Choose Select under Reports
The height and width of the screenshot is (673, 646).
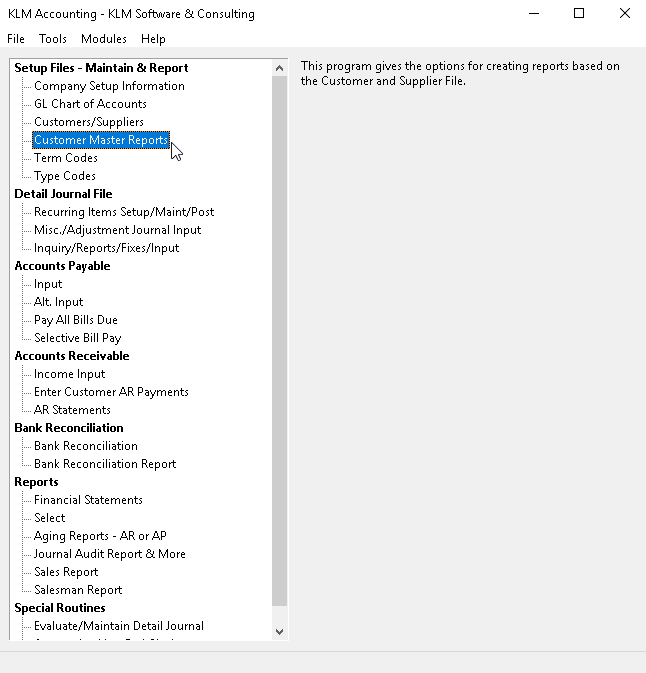tap(49, 518)
